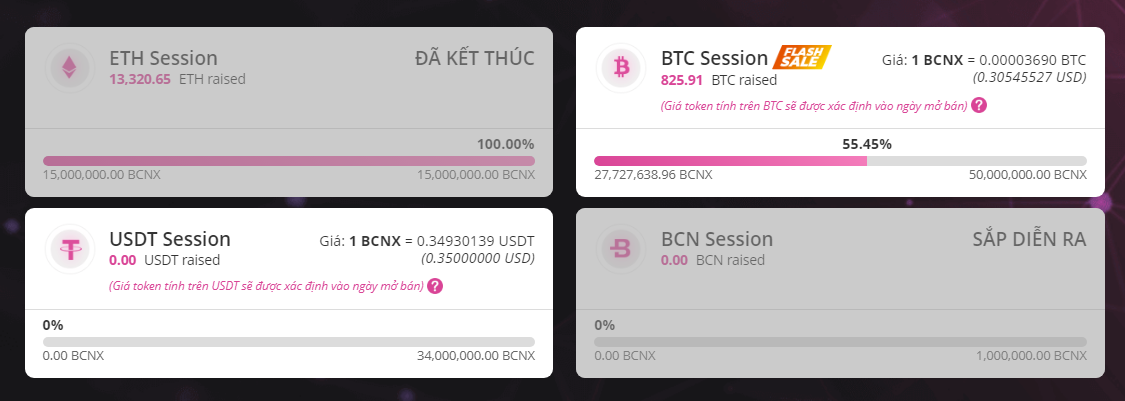Select the USDT Session title
Screen dimensions: 1125x401
coord(170,238)
